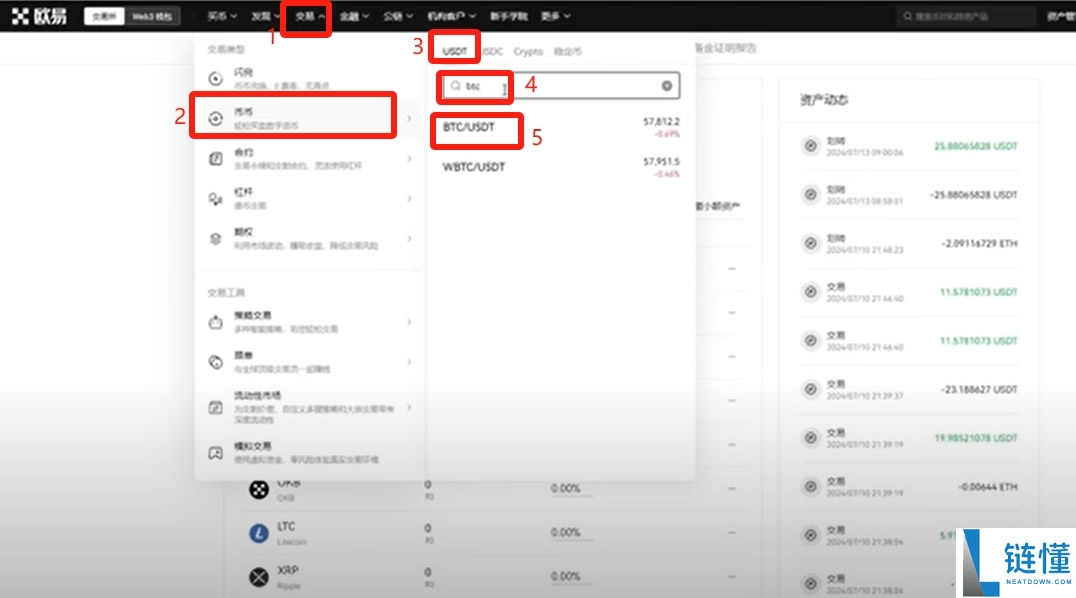
Task: Switch to the 交易所 exchange mode
Action: point(104,16)
